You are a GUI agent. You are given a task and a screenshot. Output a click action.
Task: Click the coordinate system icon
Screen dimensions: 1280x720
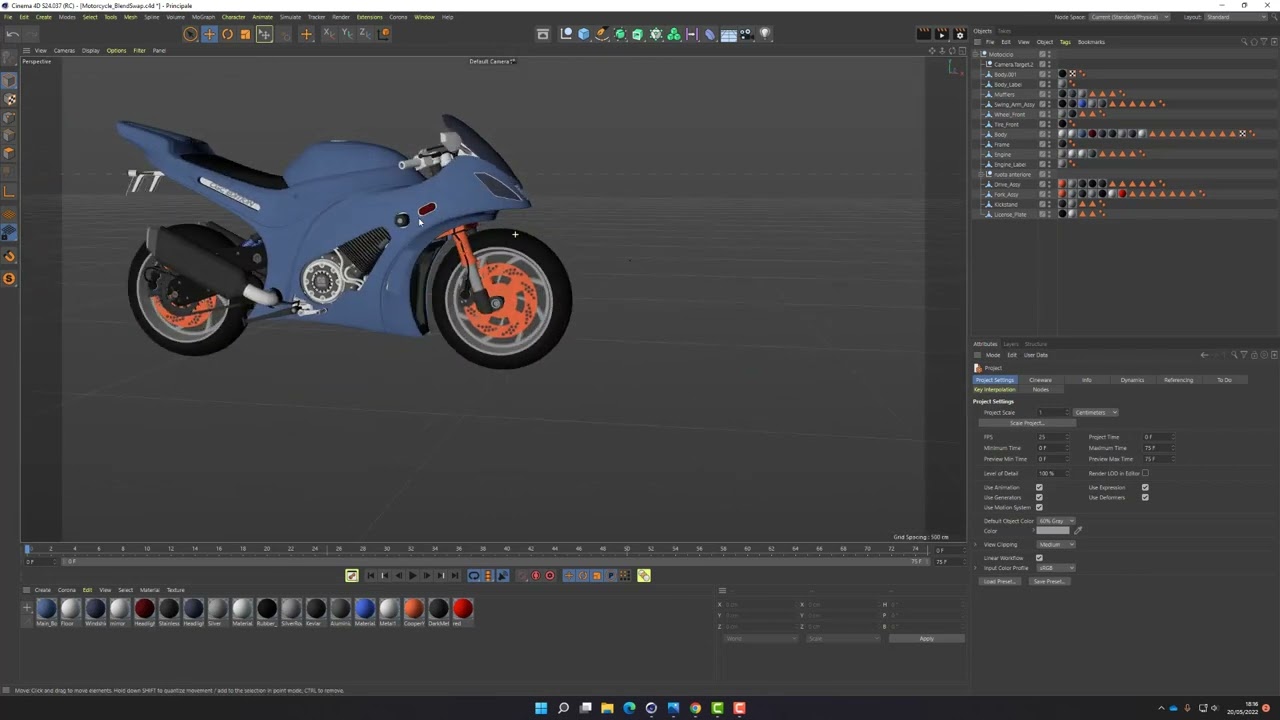point(385,34)
